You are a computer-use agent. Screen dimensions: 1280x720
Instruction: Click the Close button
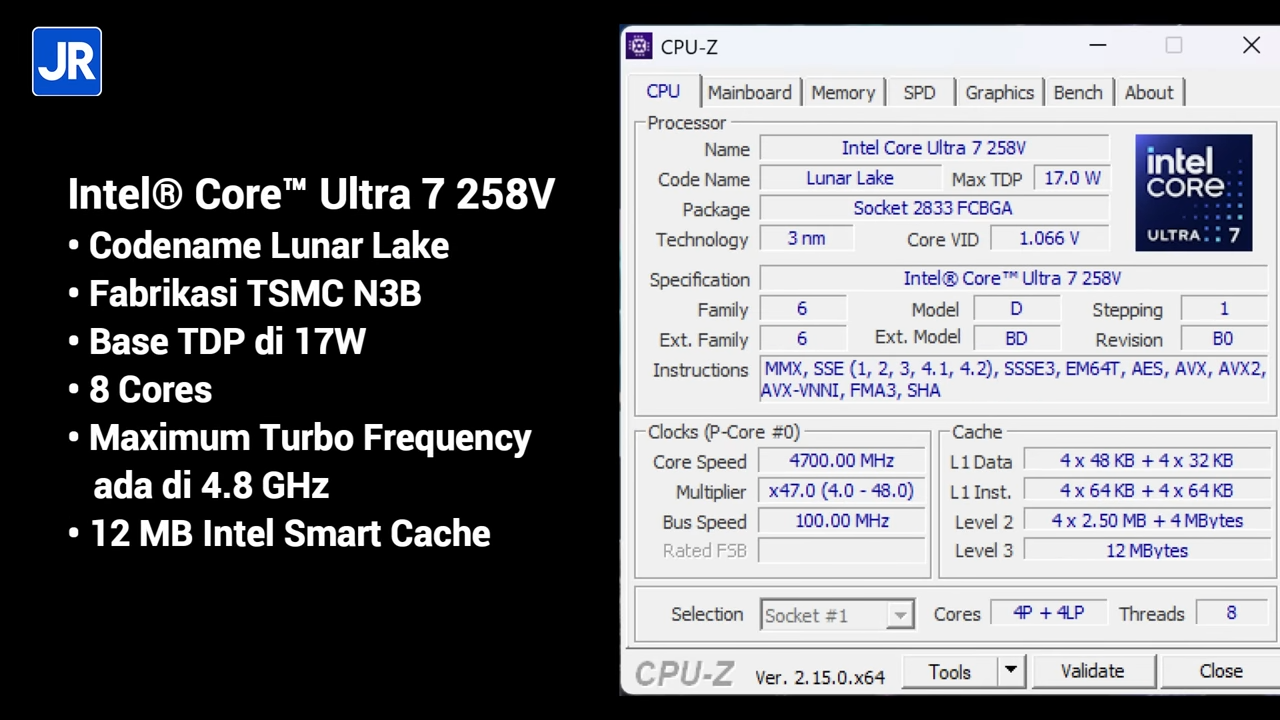tap(1221, 671)
